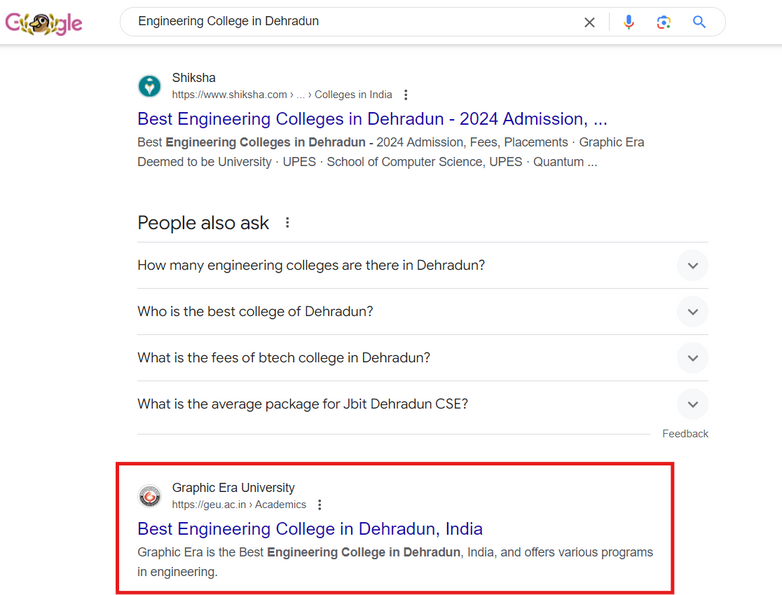
Task: Click the Feedback link
Action: 685,434
